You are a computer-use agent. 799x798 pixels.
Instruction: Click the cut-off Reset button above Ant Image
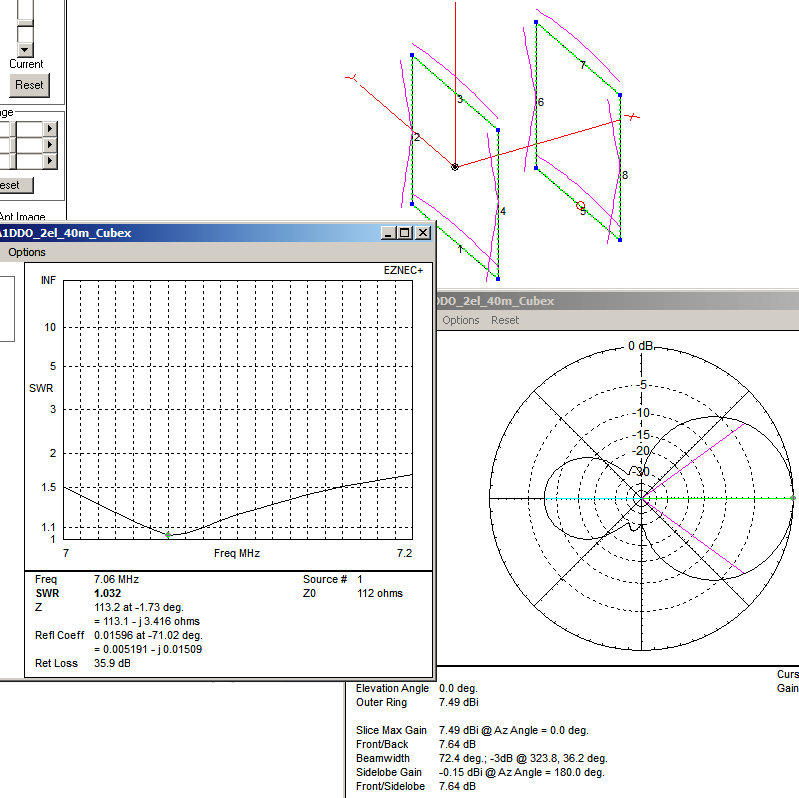point(15,185)
